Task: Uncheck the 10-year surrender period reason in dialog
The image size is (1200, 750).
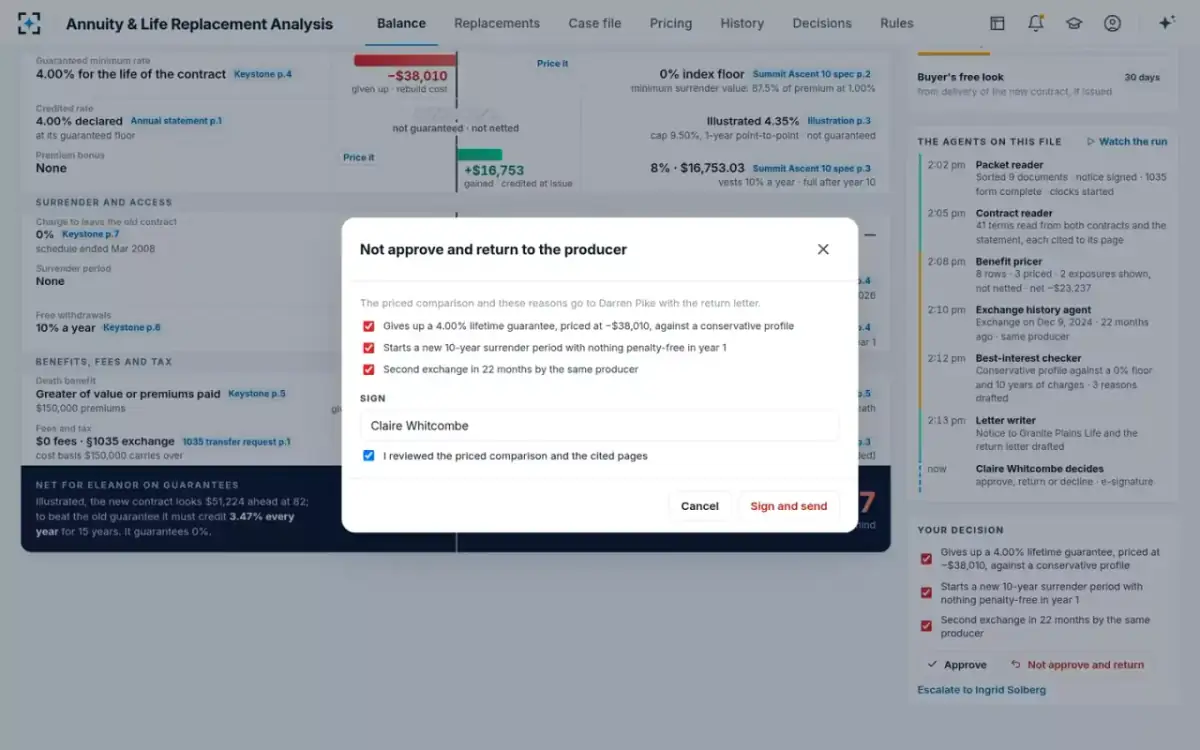Action: [x=369, y=348]
